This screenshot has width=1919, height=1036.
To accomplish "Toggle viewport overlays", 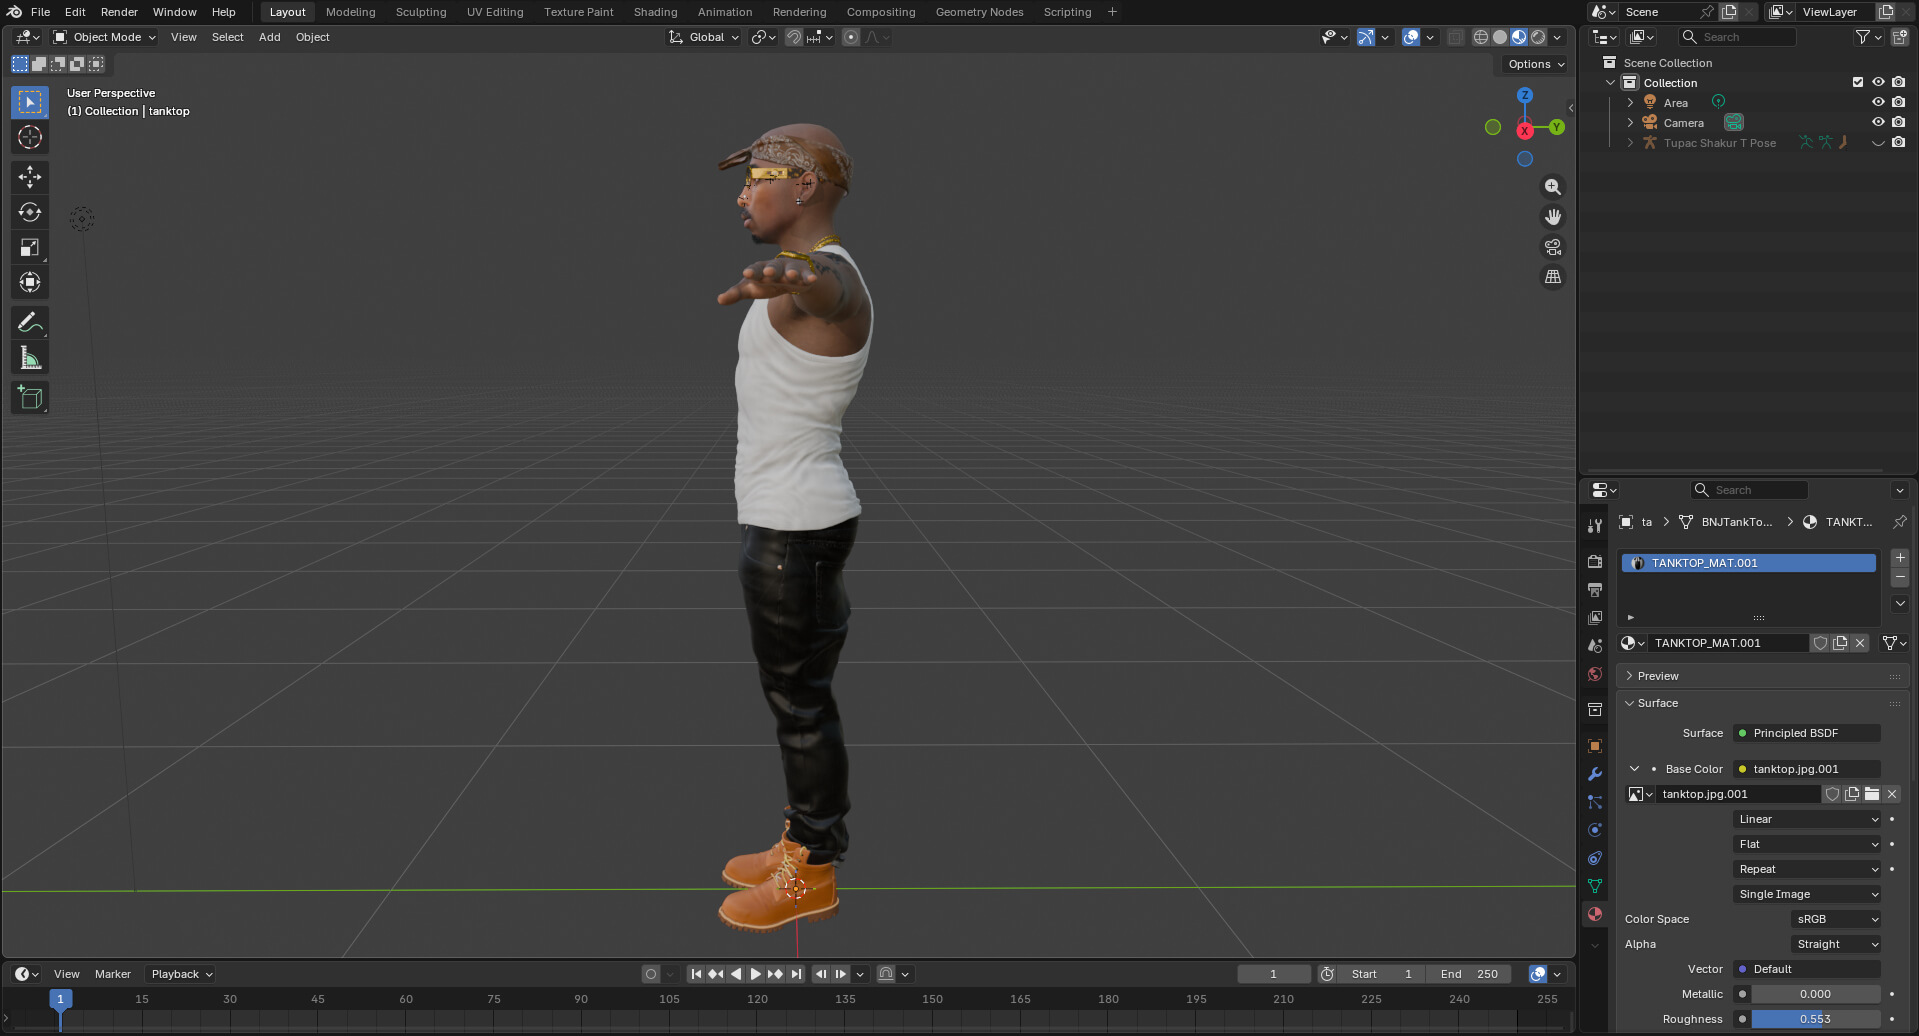I will [1411, 37].
